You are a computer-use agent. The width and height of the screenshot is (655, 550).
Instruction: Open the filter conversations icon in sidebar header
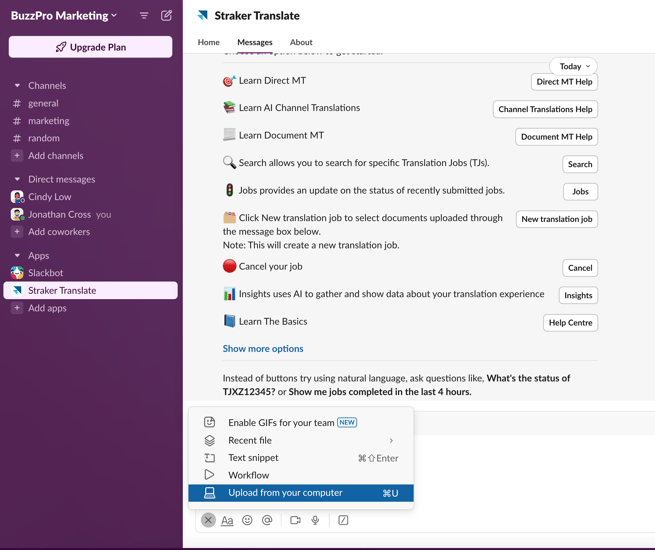coord(144,16)
